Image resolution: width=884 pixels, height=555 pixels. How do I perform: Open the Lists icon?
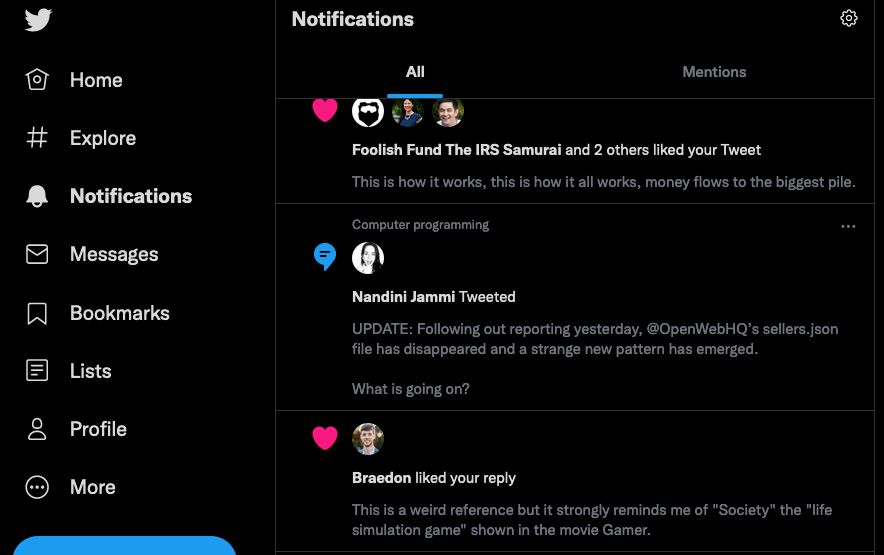click(37, 371)
